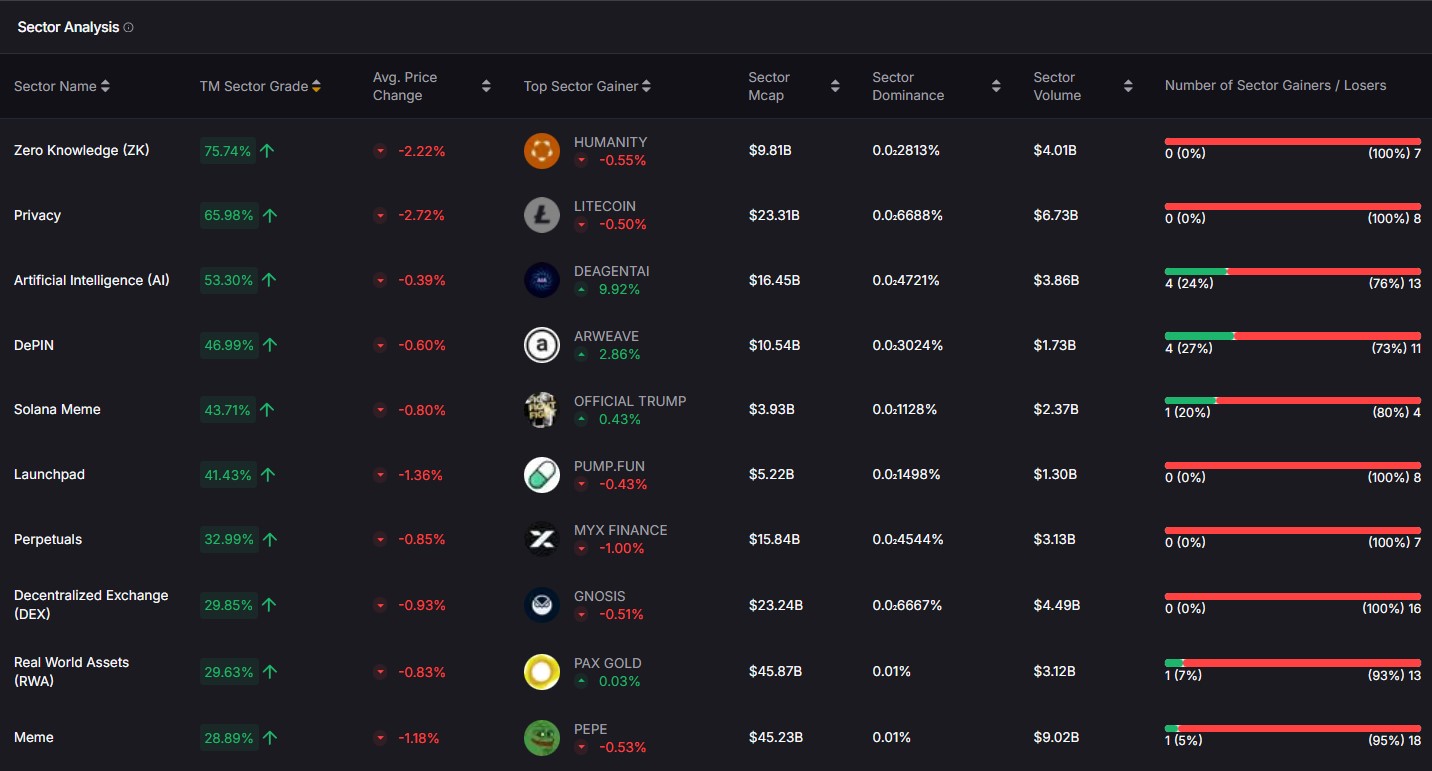Viewport: 1432px width, 771px height.
Task: Click green up triangle beside ARWEAVE 2.86%
Action: 581,355
